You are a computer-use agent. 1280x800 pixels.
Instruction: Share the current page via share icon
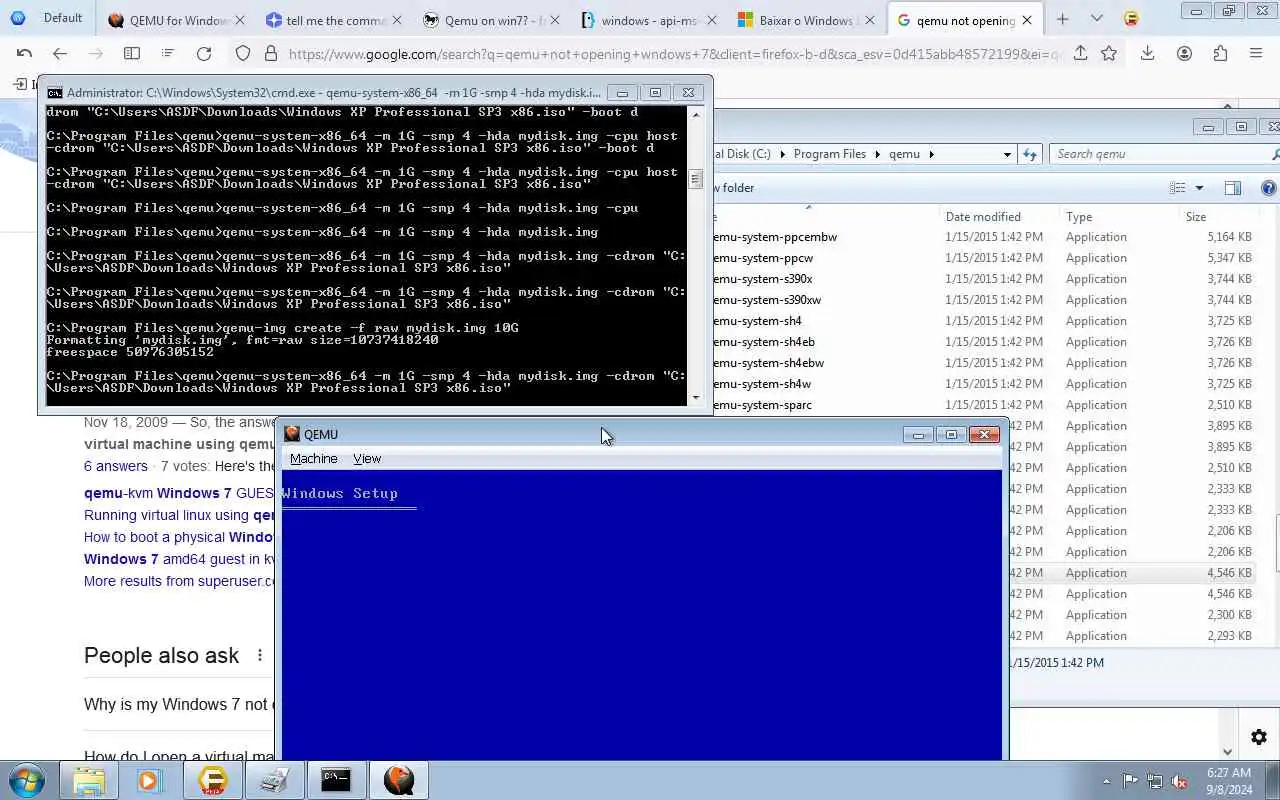1080,54
